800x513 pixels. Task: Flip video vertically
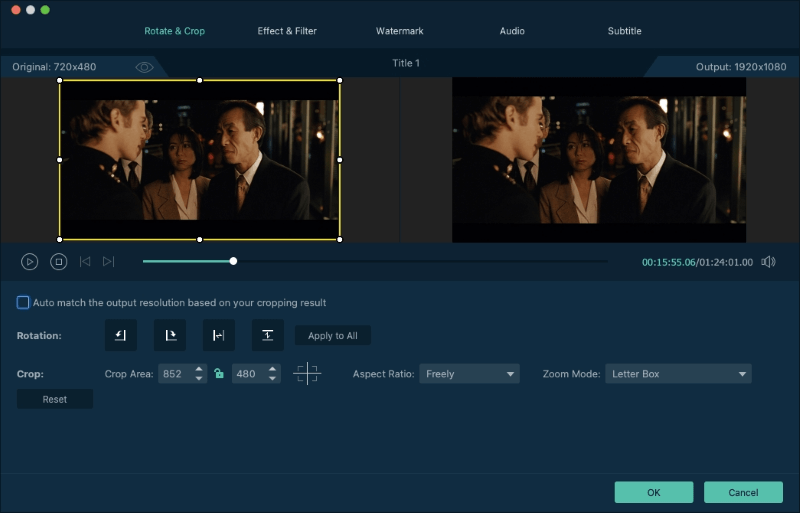268,335
